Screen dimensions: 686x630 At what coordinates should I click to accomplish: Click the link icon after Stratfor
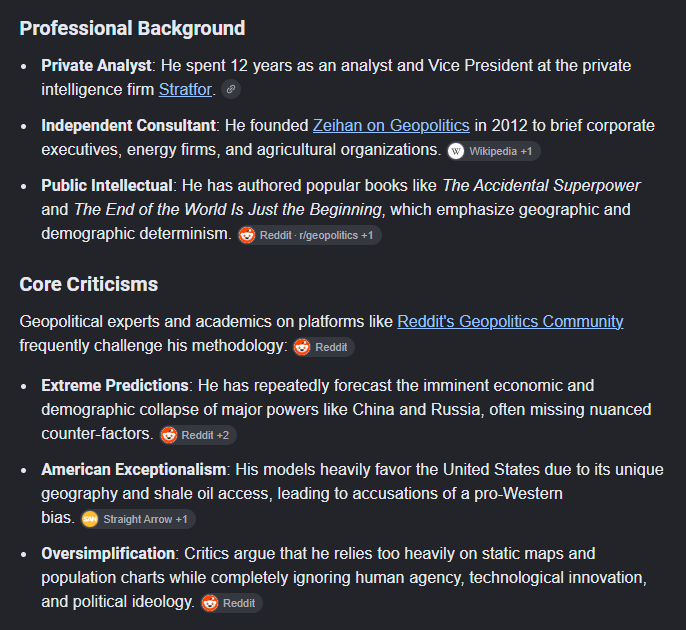click(231, 89)
